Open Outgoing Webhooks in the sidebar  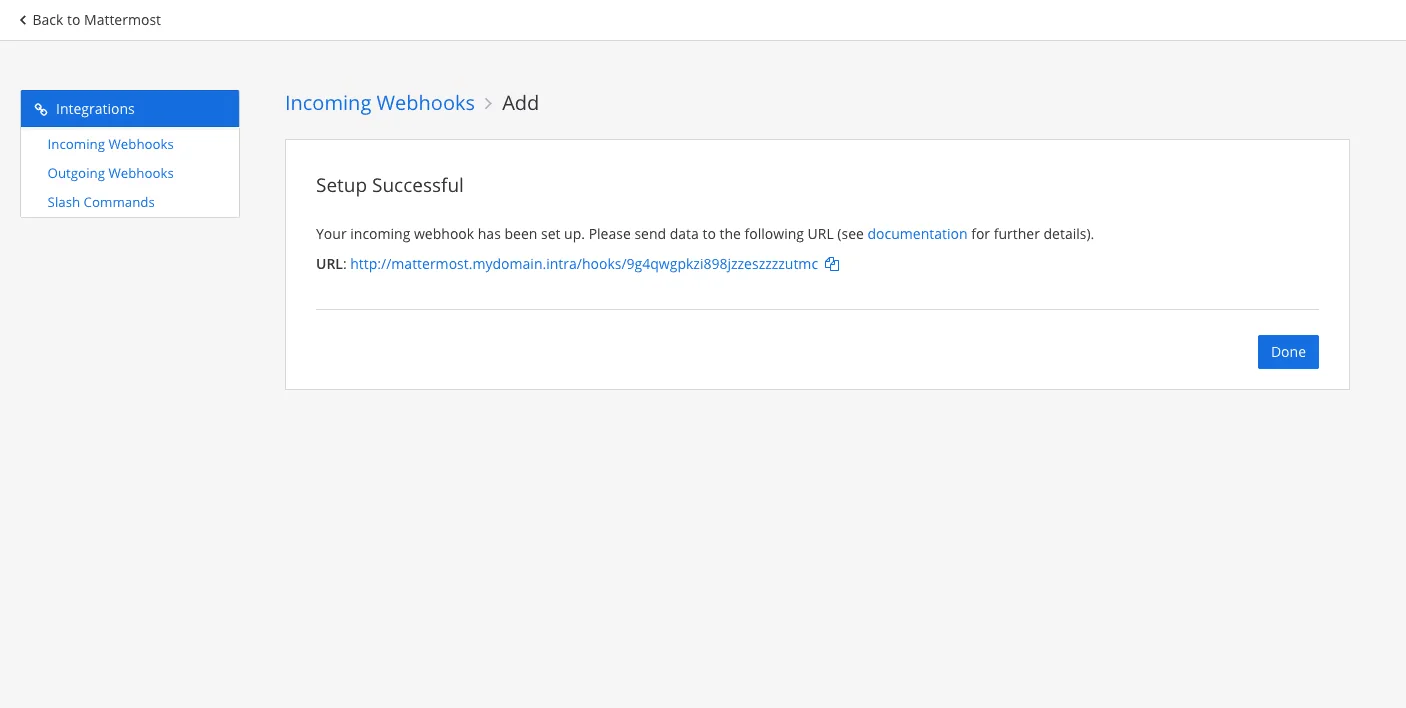(110, 174)
